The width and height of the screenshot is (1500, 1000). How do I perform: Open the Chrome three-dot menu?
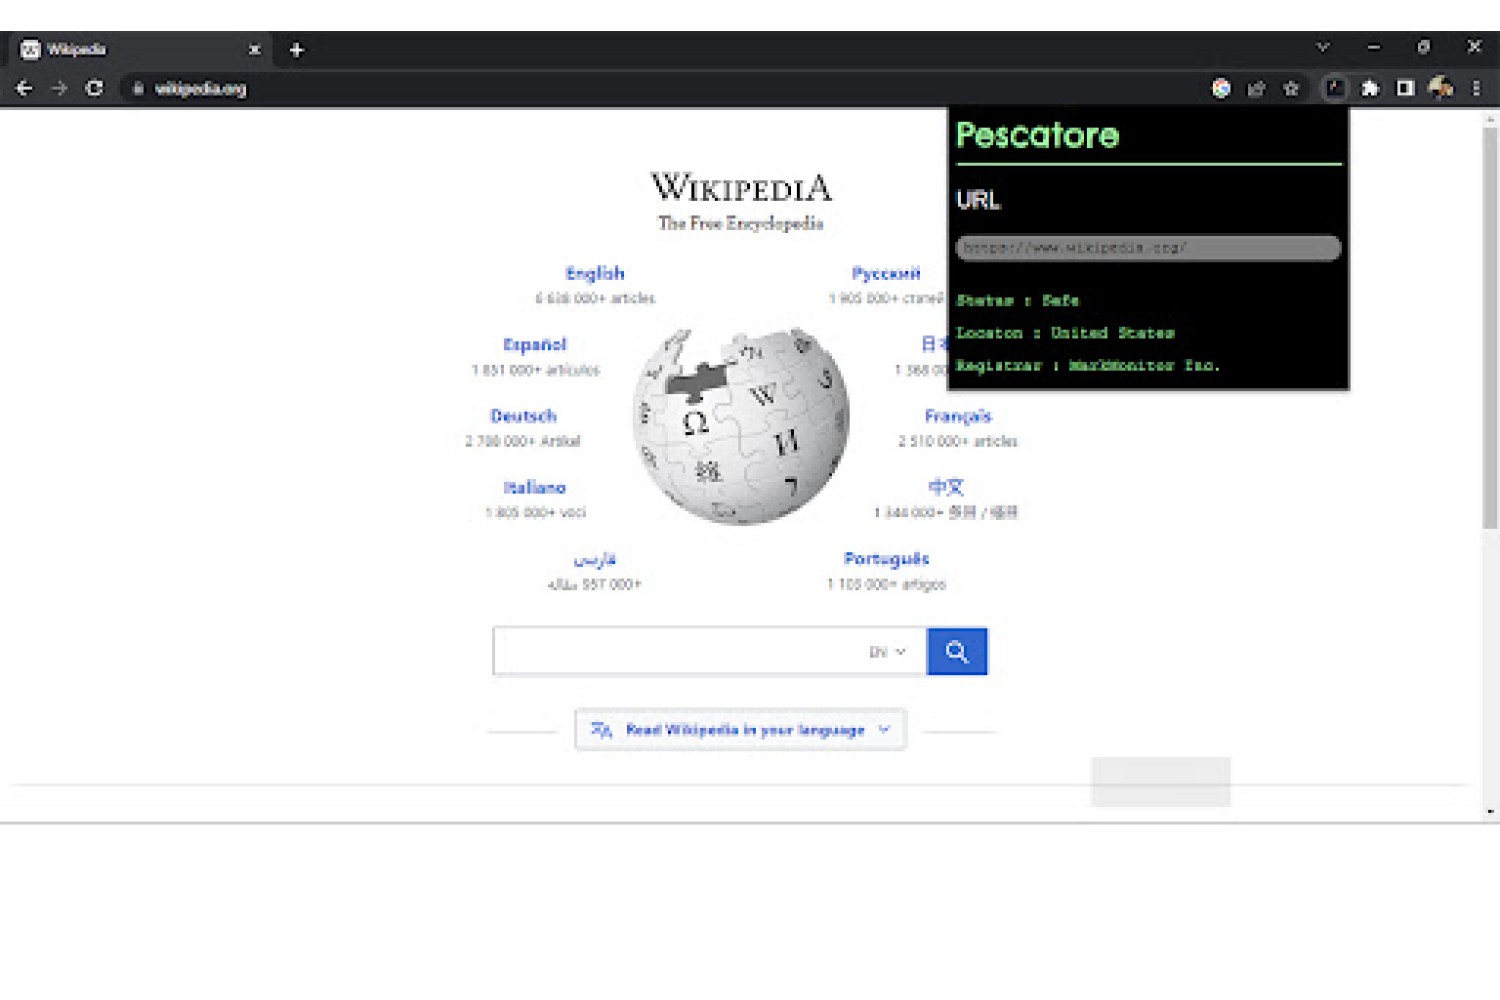point(1476,89)
